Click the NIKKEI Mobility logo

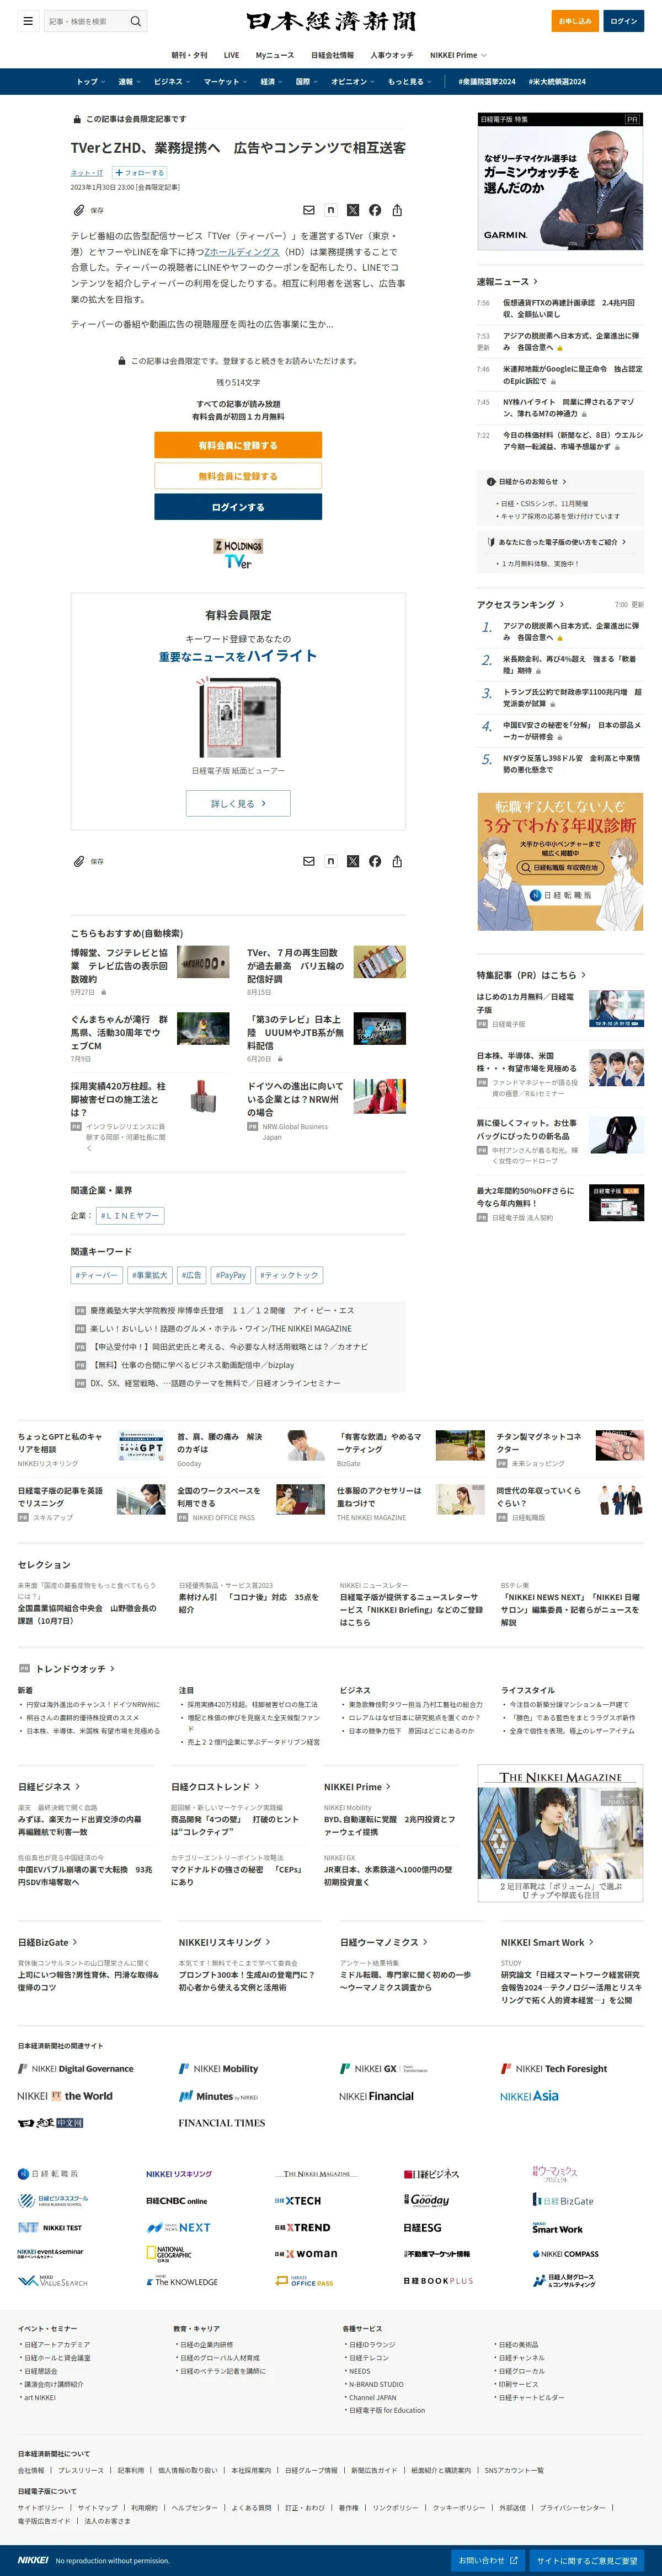[x=218, y=2069]
